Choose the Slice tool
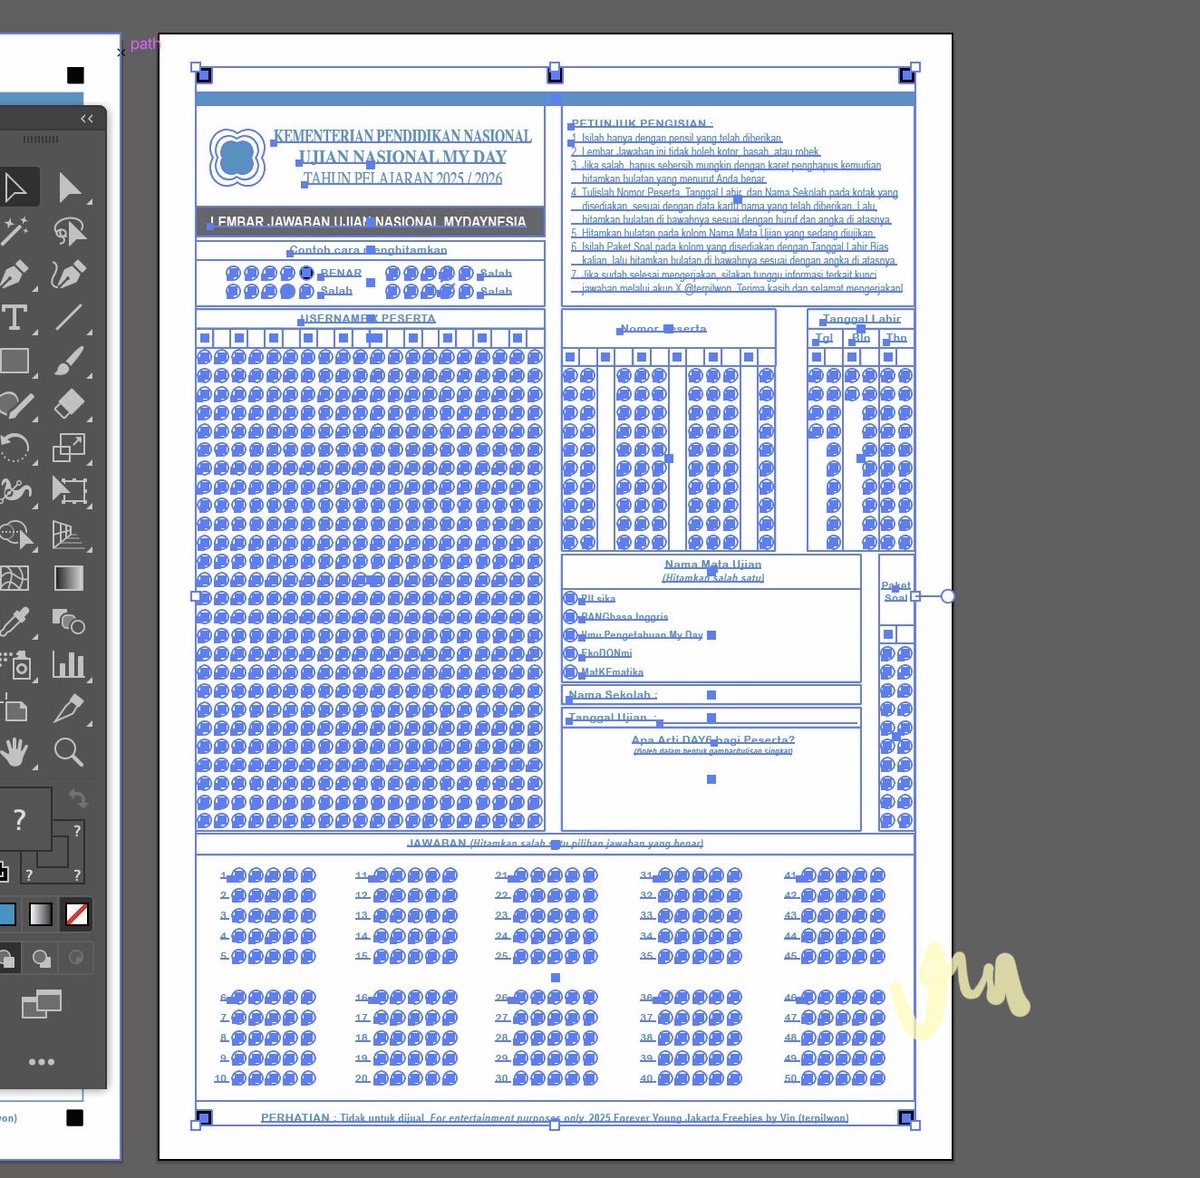 coord(70,709)
